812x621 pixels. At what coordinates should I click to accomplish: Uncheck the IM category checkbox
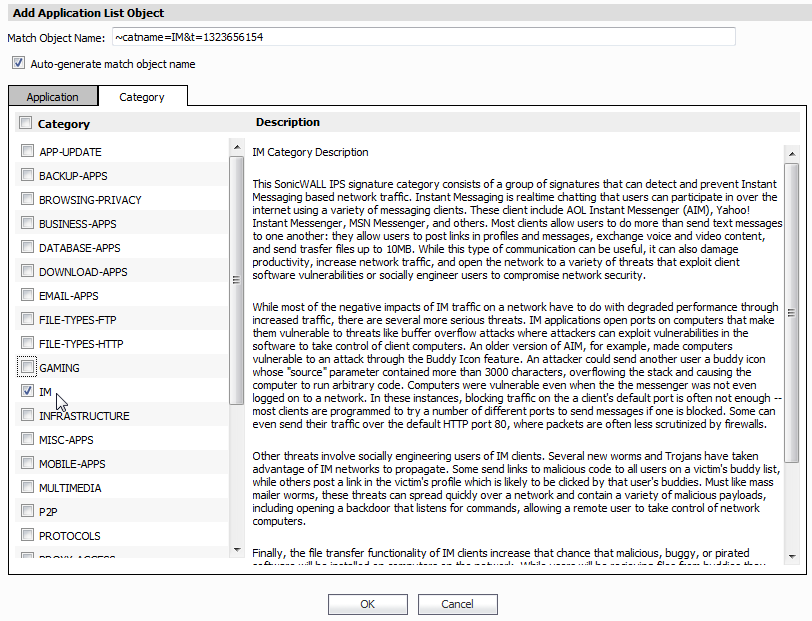pyautogui.click(x=27, y=391)
